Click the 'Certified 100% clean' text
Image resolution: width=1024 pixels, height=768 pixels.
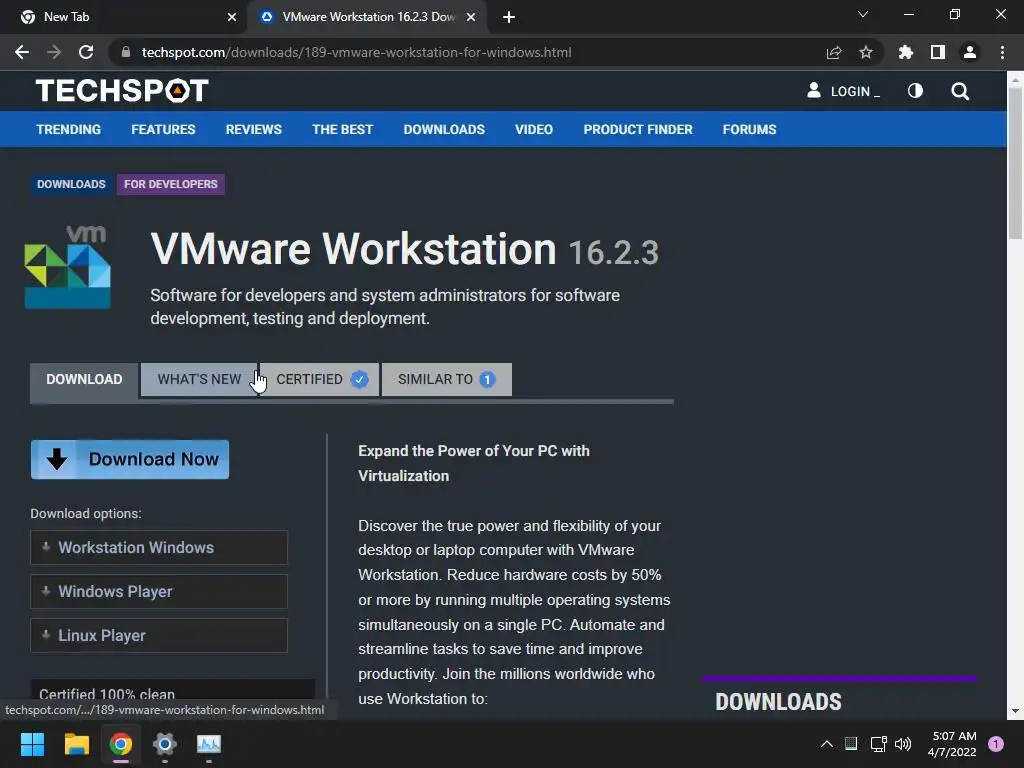pos(107,694)
